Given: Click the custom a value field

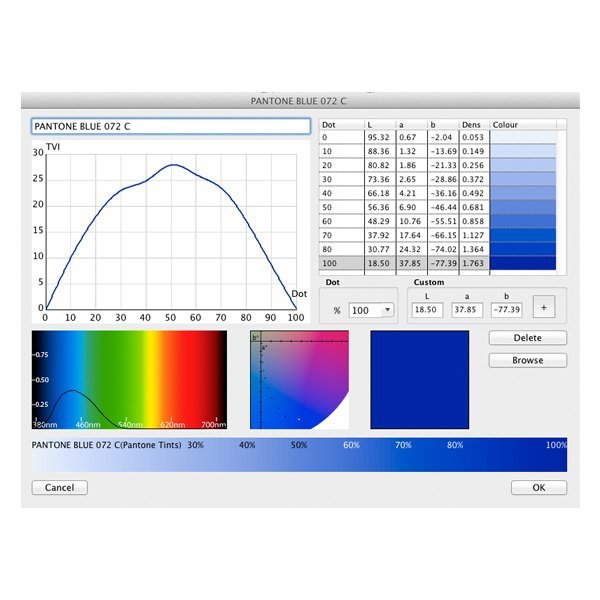Looking at the screenshot, I should pos(468,310).
